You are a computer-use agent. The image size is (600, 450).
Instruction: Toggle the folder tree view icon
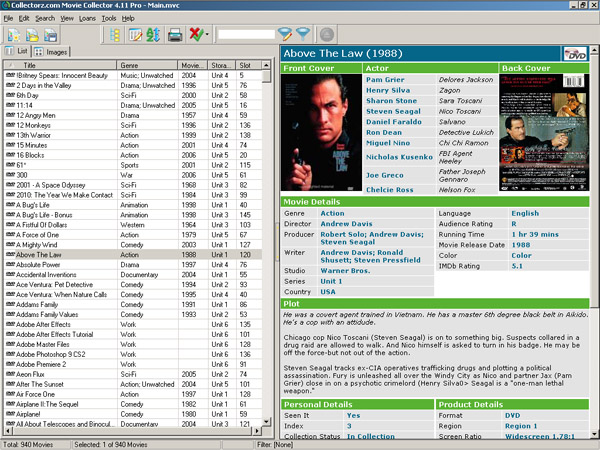point(114,35)
